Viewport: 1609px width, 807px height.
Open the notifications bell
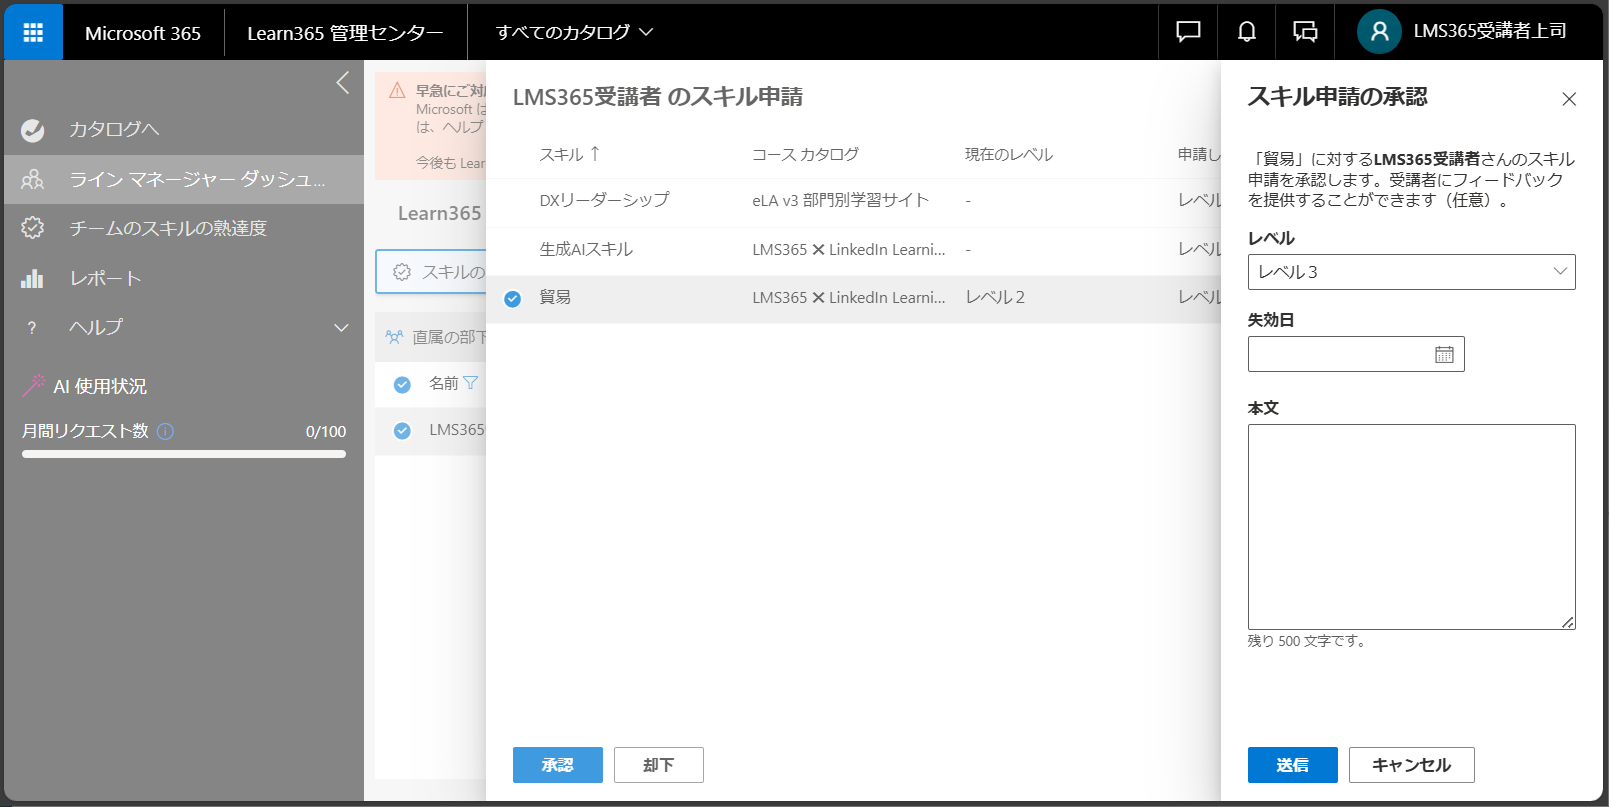point(1247,32)
